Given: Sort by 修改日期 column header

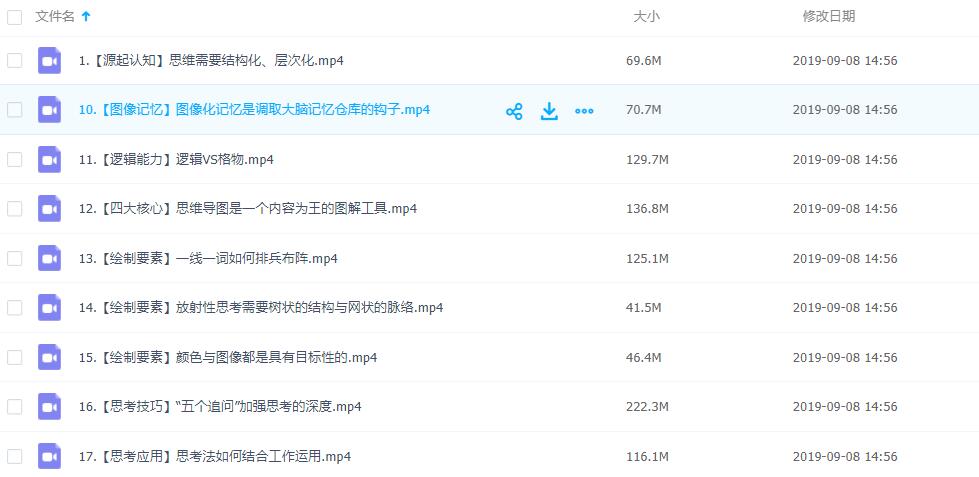Looking at the screenshot, I should pos(828,17).
